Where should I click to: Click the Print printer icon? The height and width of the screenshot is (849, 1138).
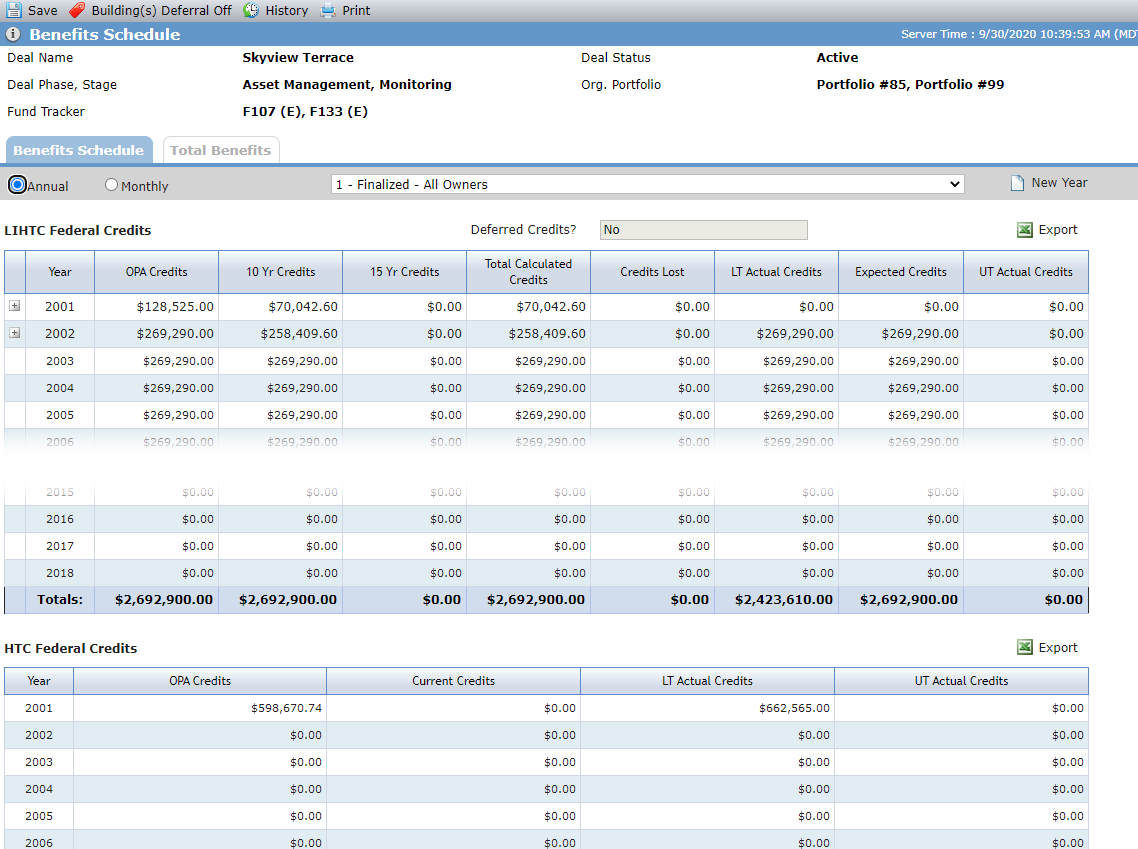point(328,10)
